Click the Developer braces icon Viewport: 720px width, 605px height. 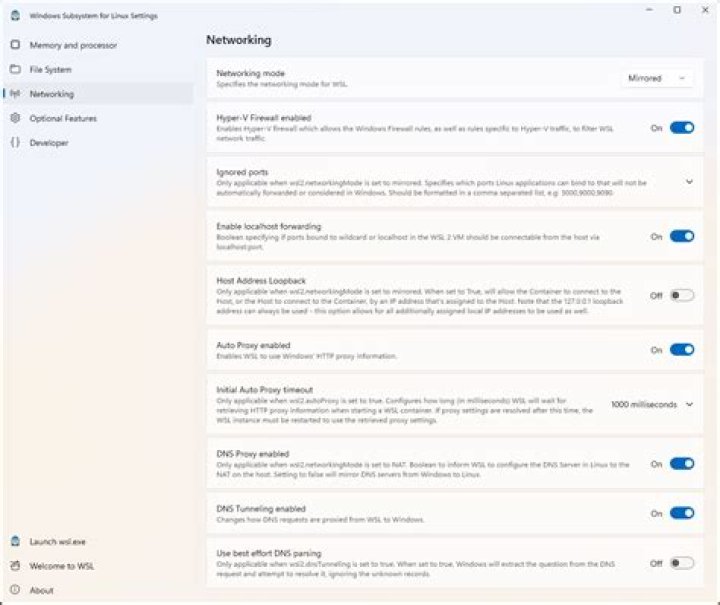tap(15, 143)
